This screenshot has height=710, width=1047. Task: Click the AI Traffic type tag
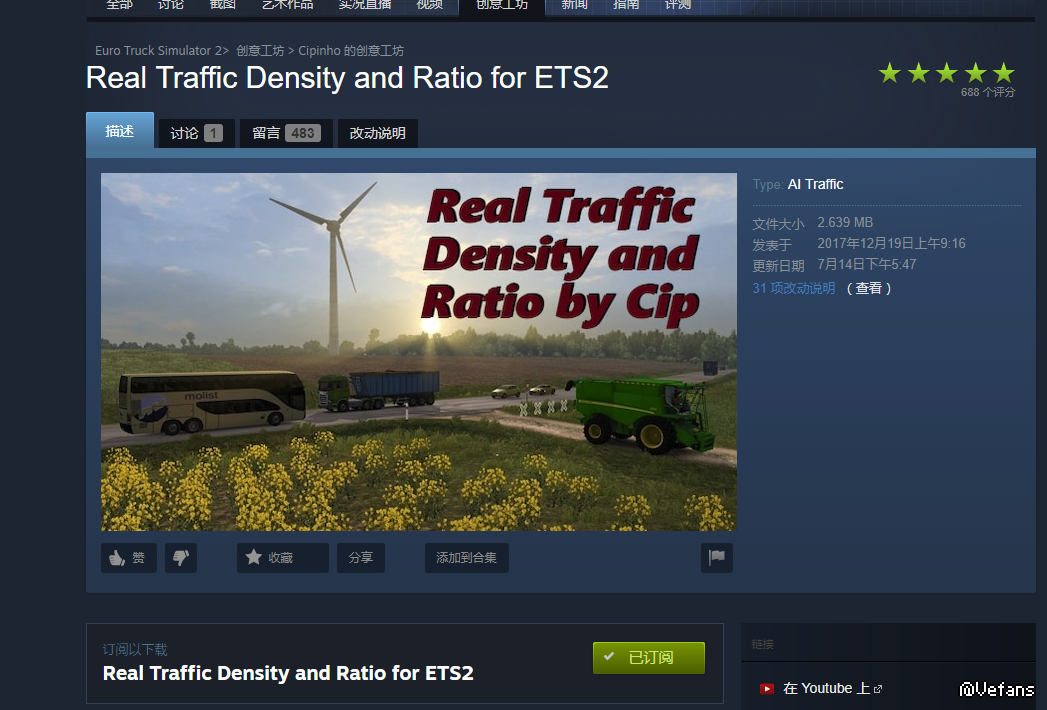tap(815, 184)
